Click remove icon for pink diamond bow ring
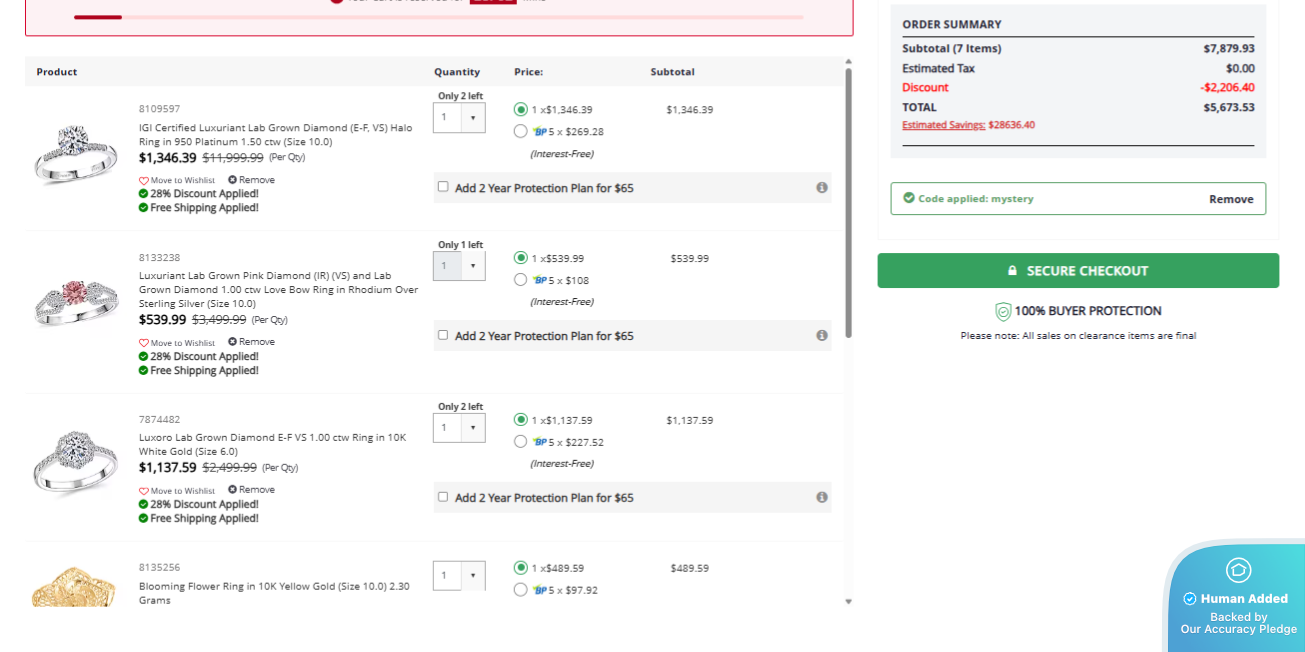The image size is (1305, 652). 233,342
